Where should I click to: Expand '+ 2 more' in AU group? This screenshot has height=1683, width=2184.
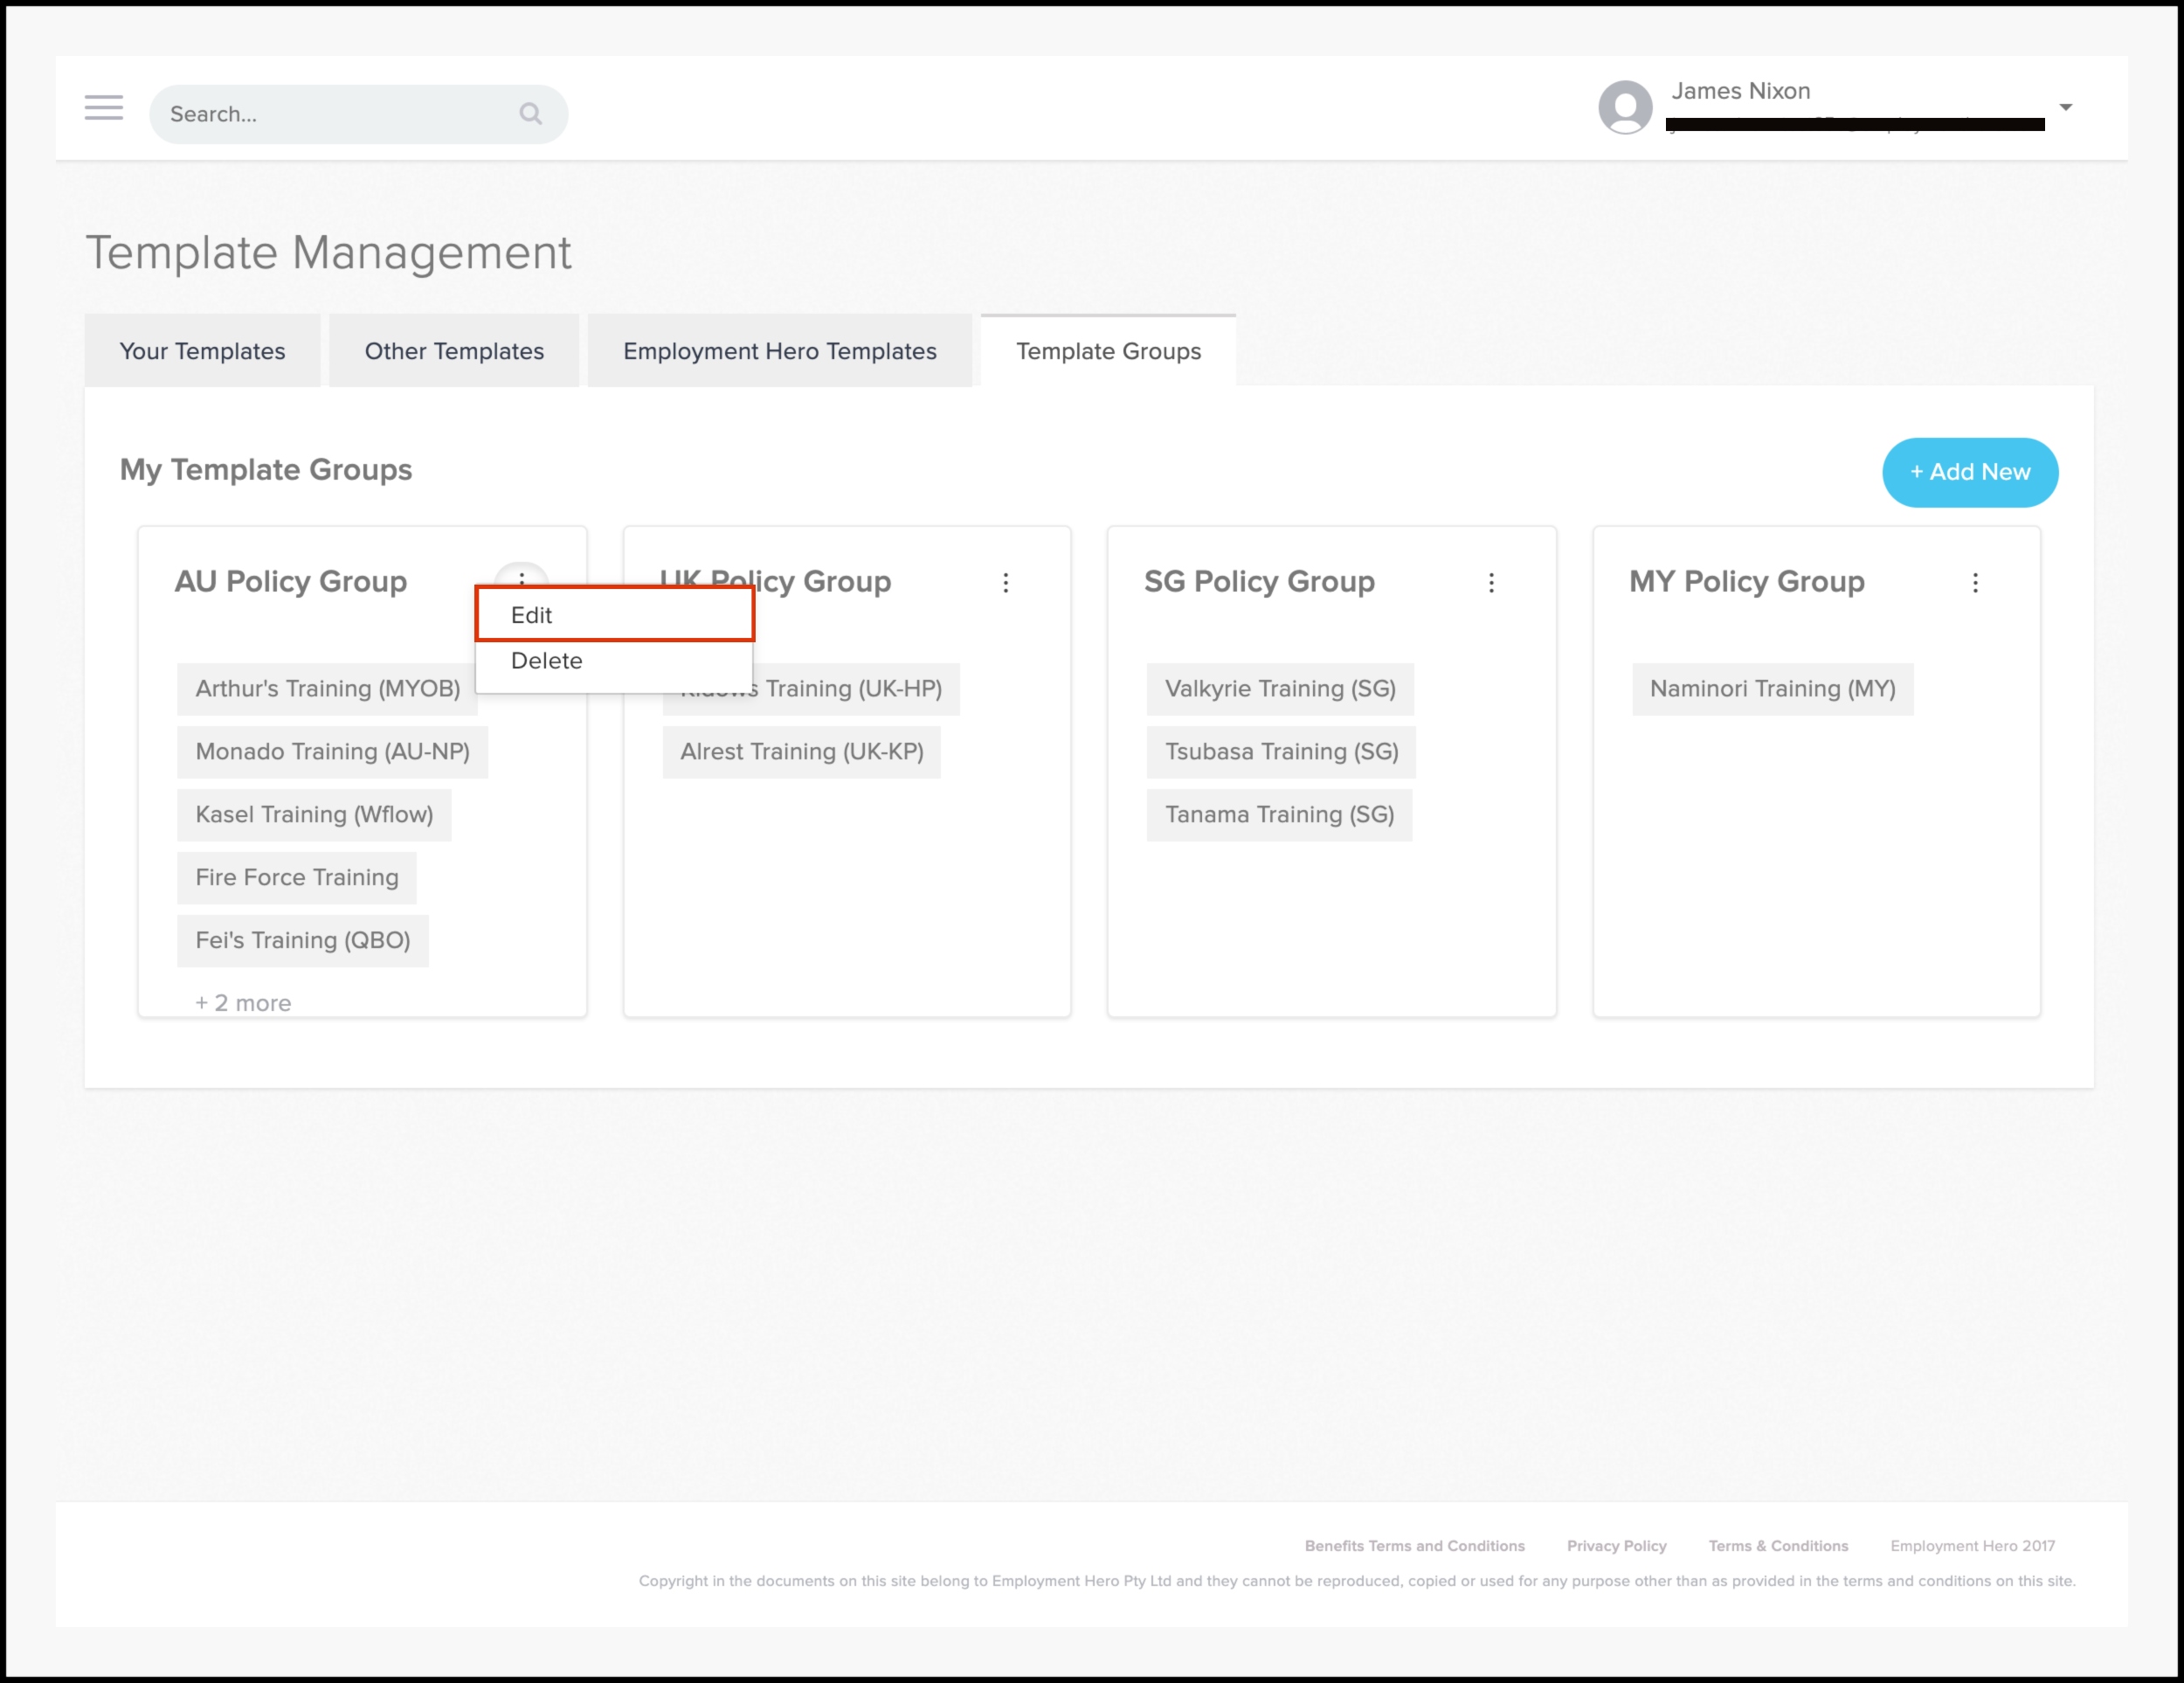(x=243, y=1003)
